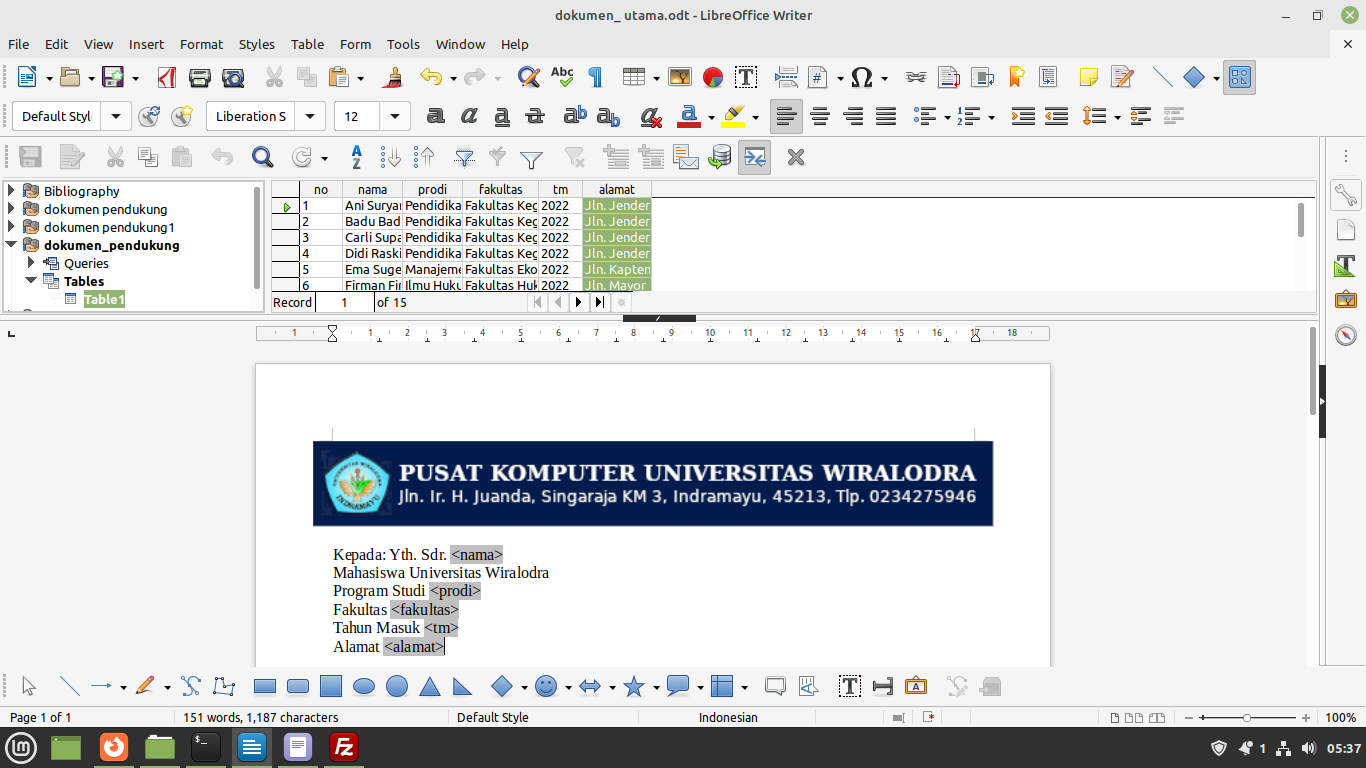This screenshot has height=768, width=1366.
Task: Open the Insert menu
Action: point(146,44)
